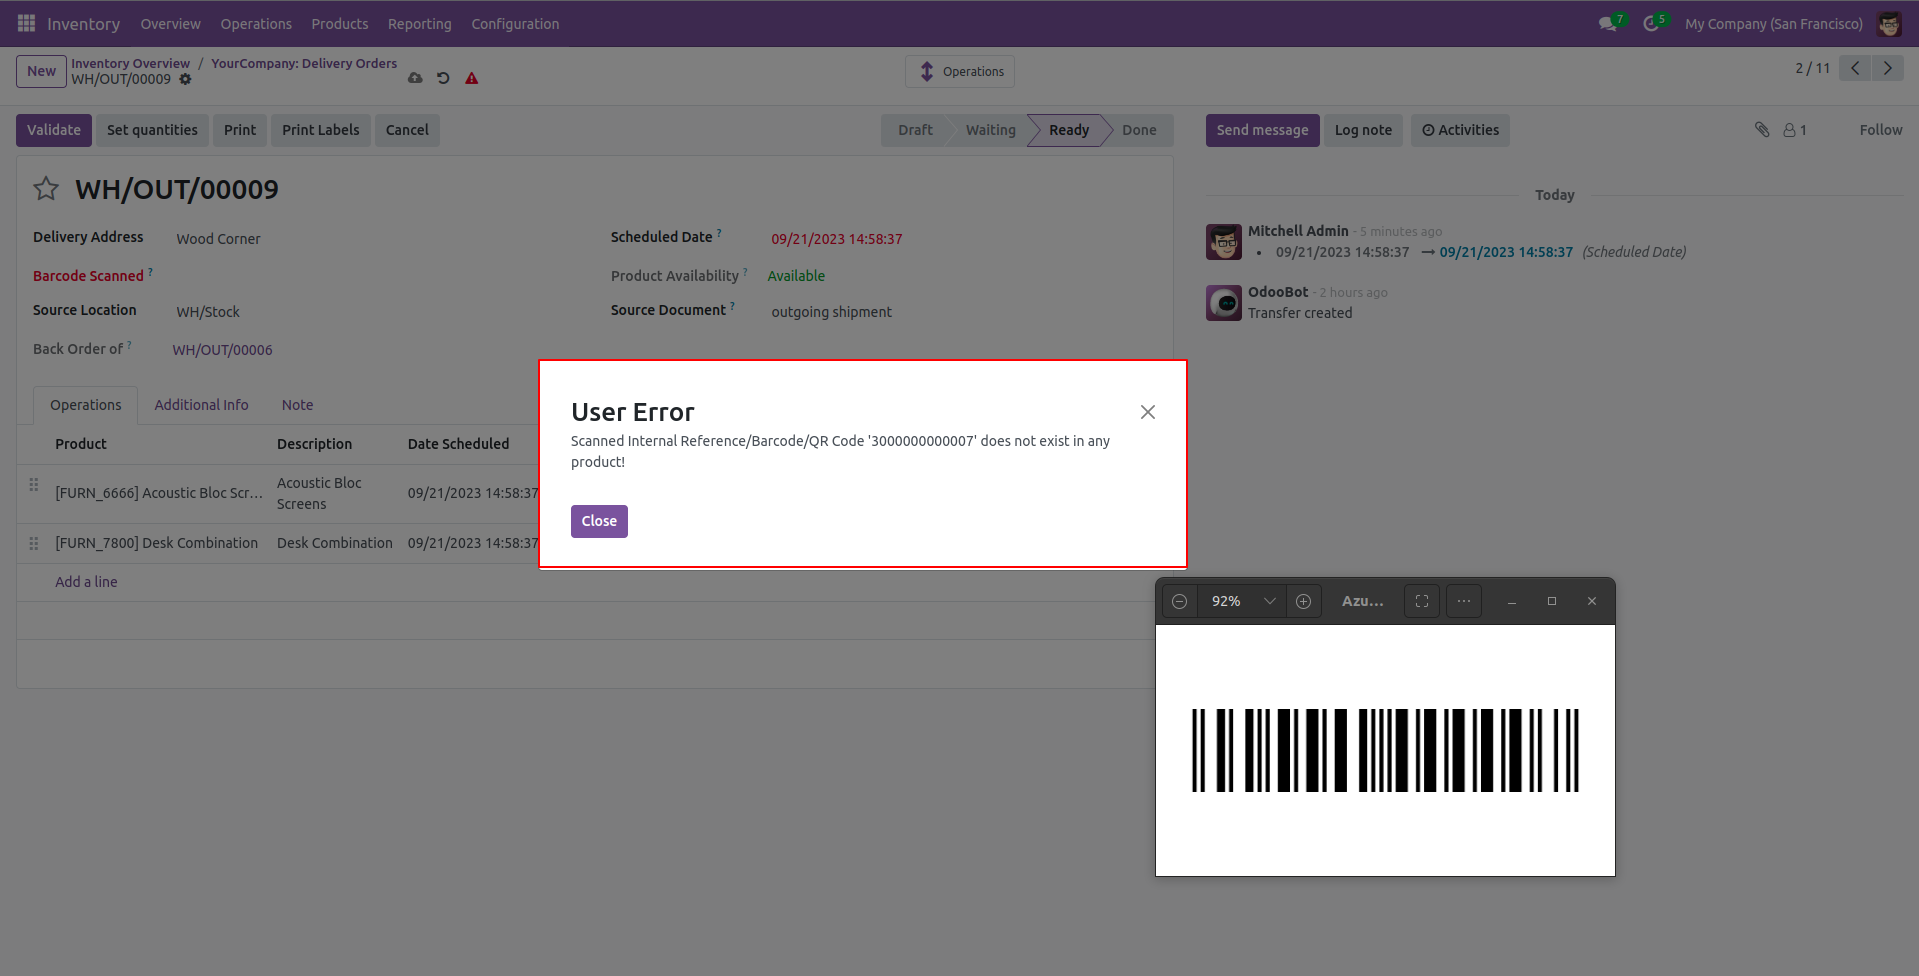The width and height of the screenshot is (1919, 976).
Task: Click the Validate button
Action: click(x=54, y=130)
